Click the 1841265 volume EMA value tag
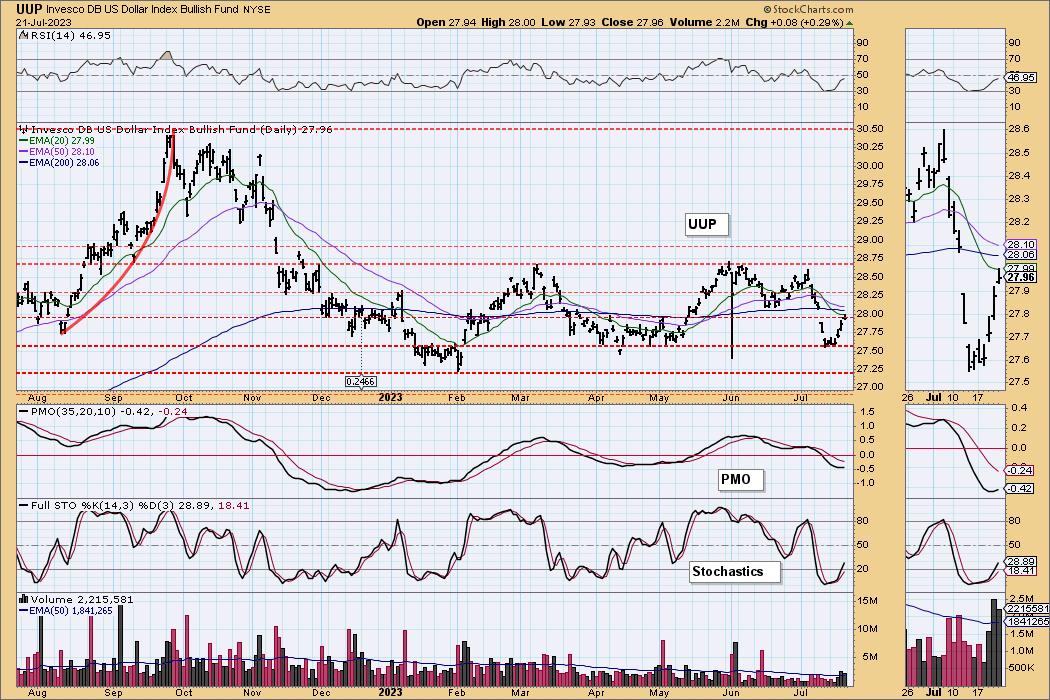 coord(1028,622)
